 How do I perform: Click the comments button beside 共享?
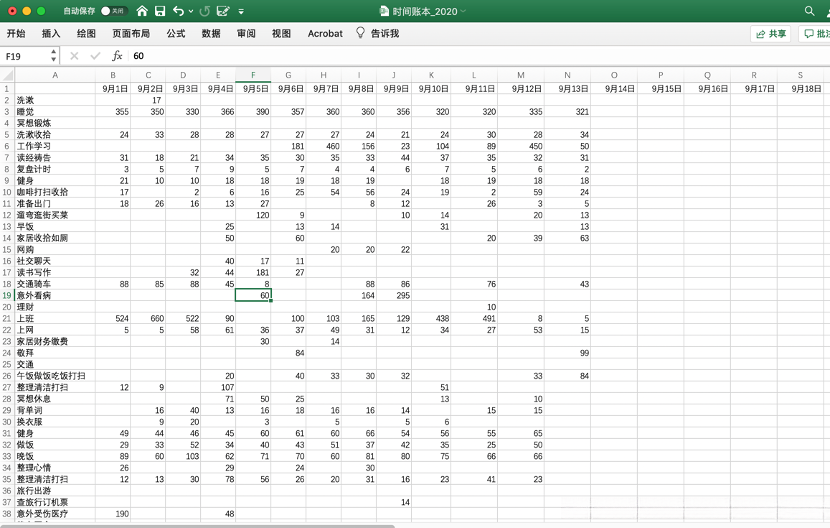click(x=815, y=34)
